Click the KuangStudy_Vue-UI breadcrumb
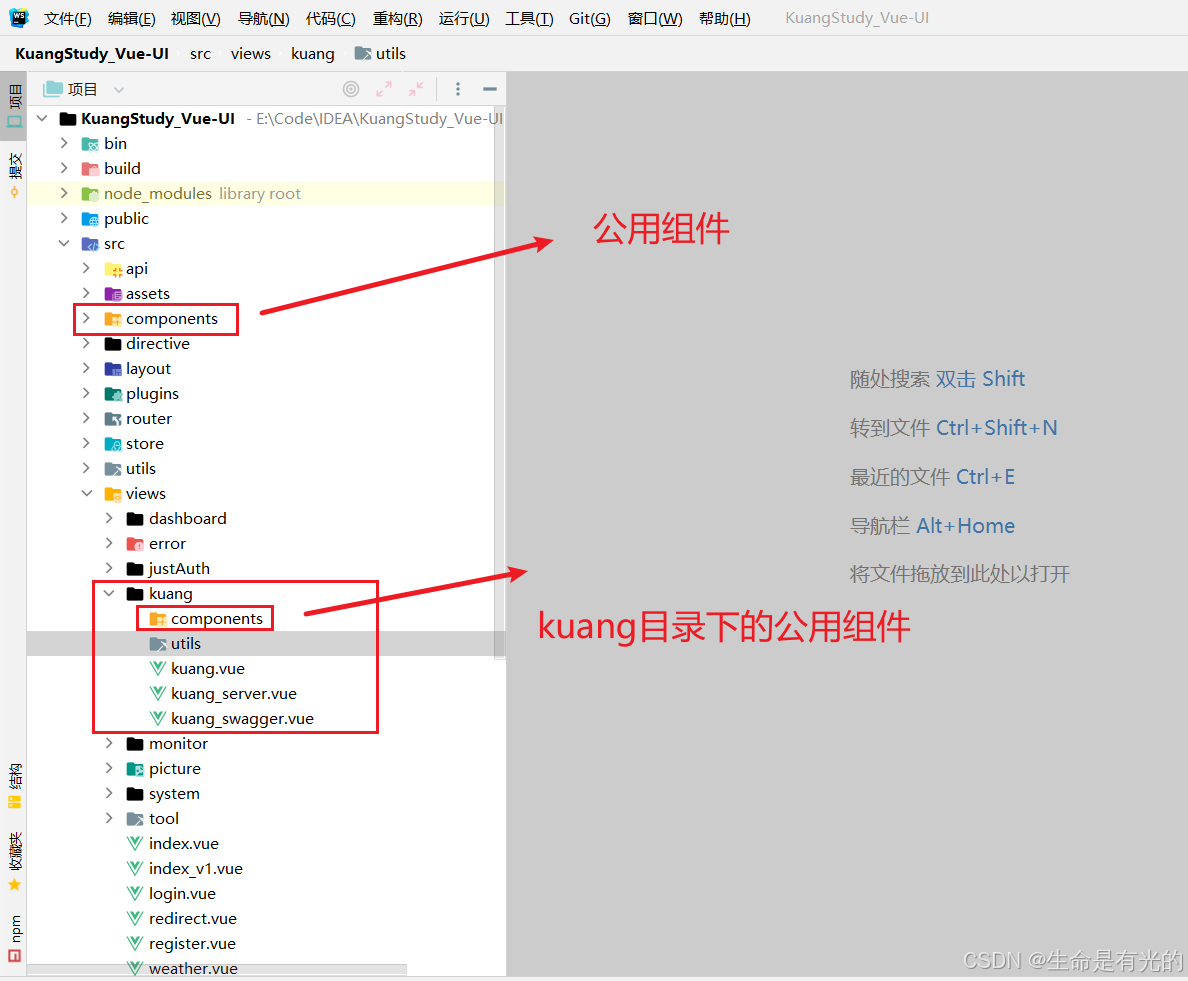 [92, 54]
